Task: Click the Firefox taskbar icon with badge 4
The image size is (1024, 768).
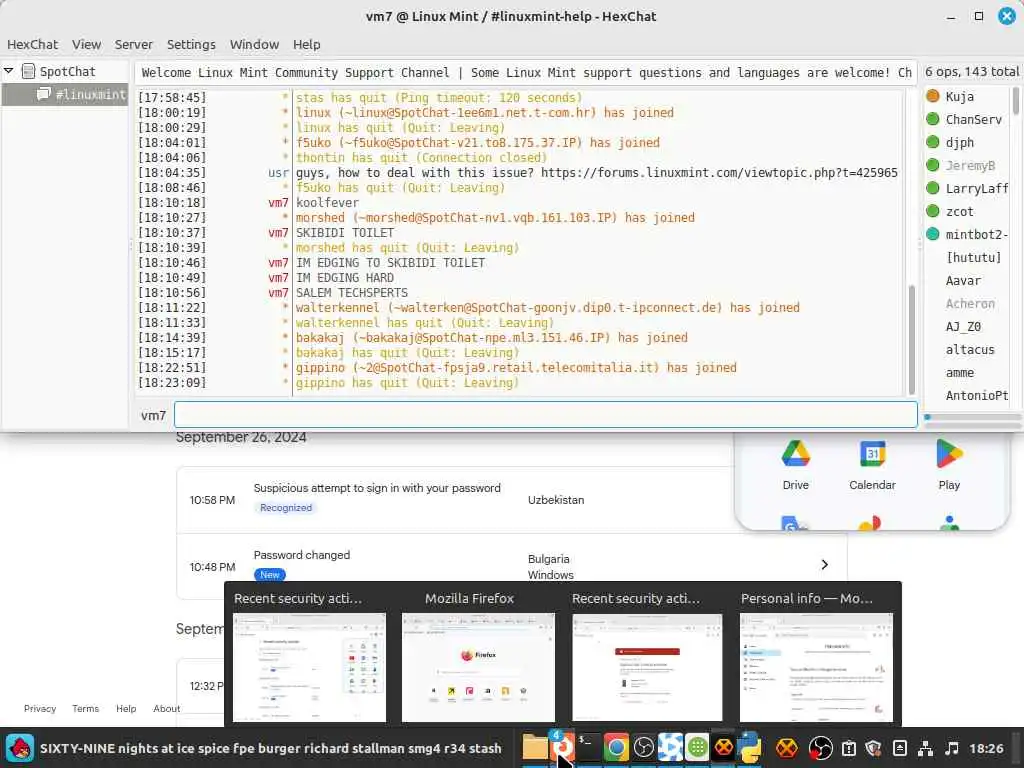Action: tap(562, 747)
